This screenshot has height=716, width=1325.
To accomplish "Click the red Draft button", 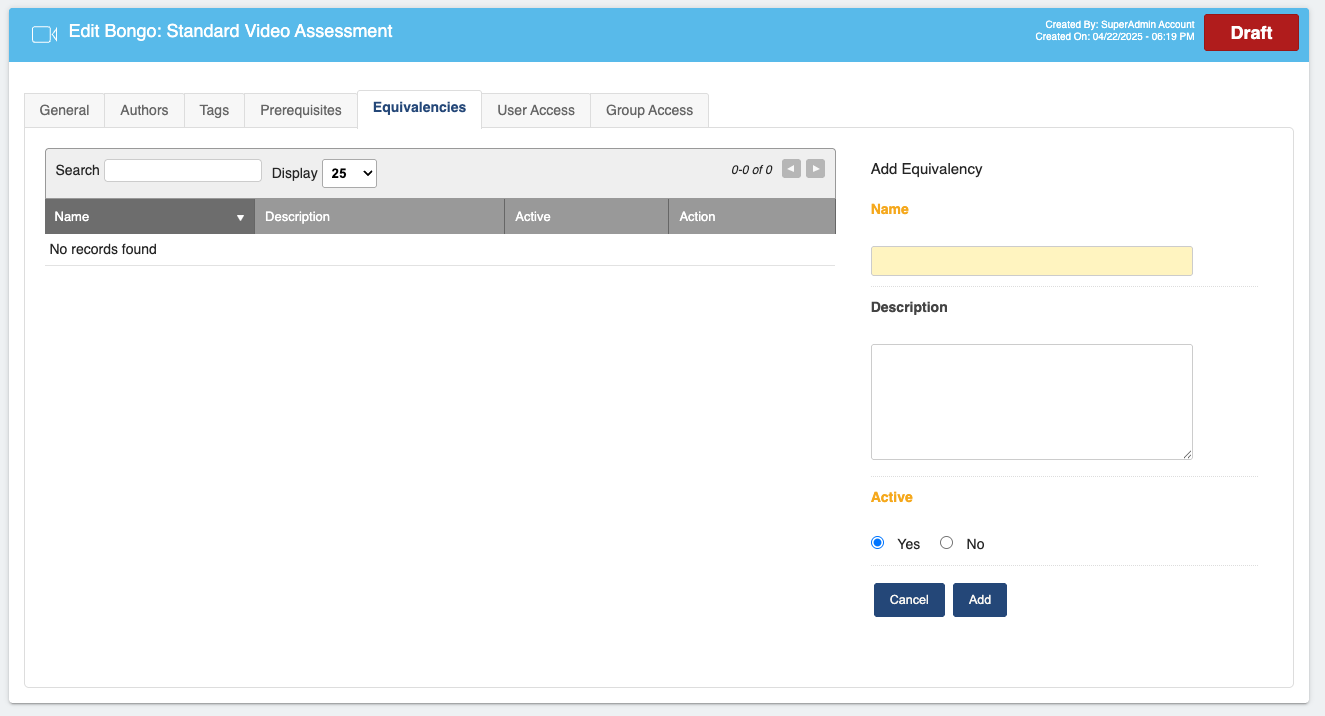I will point(1251,33).
